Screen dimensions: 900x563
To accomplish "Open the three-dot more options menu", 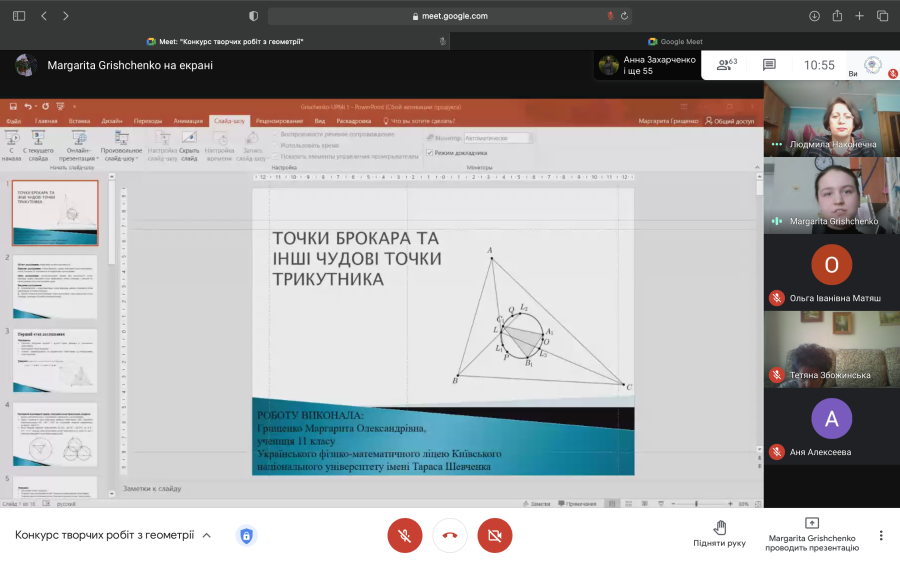I will point(880,535).
